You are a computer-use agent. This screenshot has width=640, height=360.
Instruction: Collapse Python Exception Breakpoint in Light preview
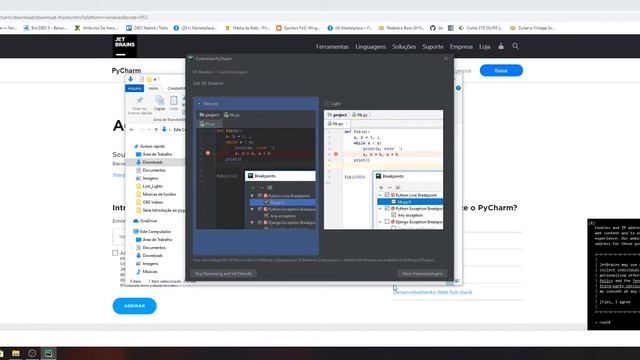380,208
